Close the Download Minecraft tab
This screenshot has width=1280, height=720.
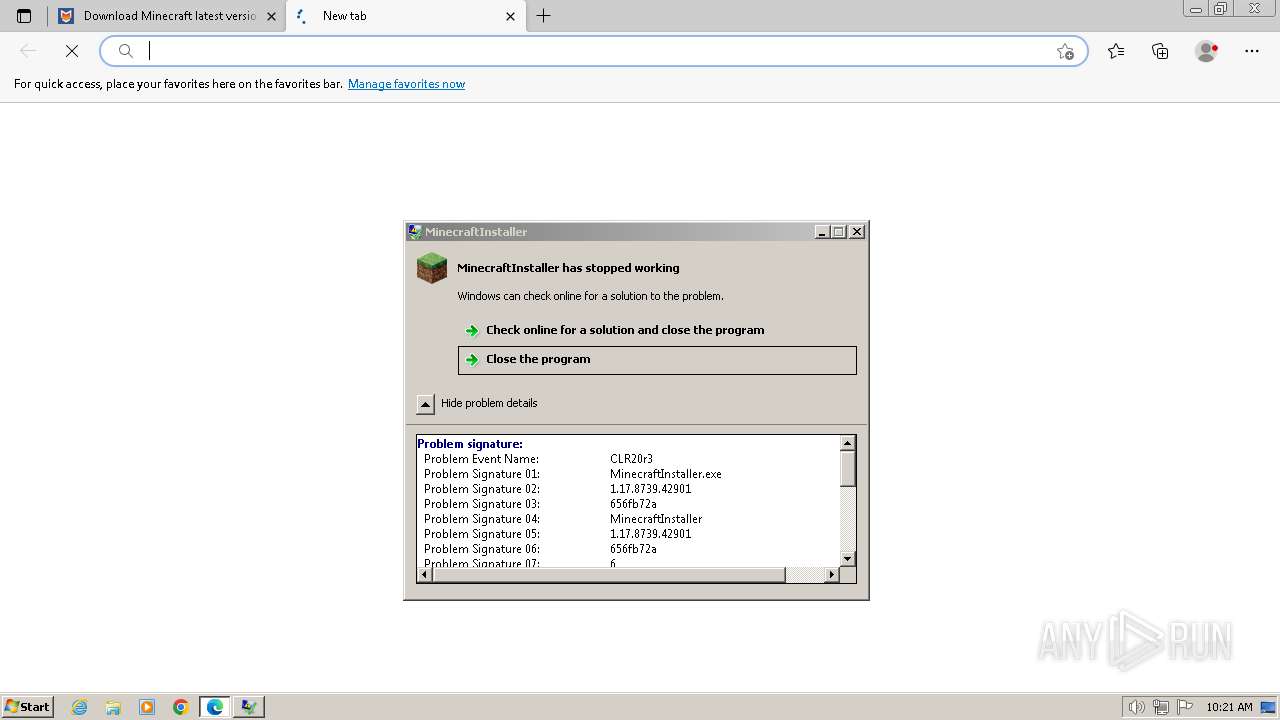pyautogui.click(x=271, y=16)
